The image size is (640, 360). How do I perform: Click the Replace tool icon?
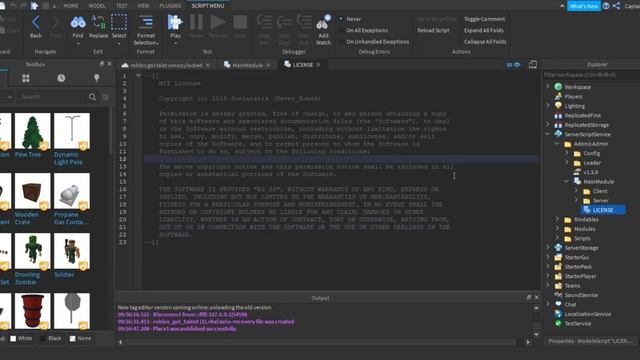(x=98, y=23)
